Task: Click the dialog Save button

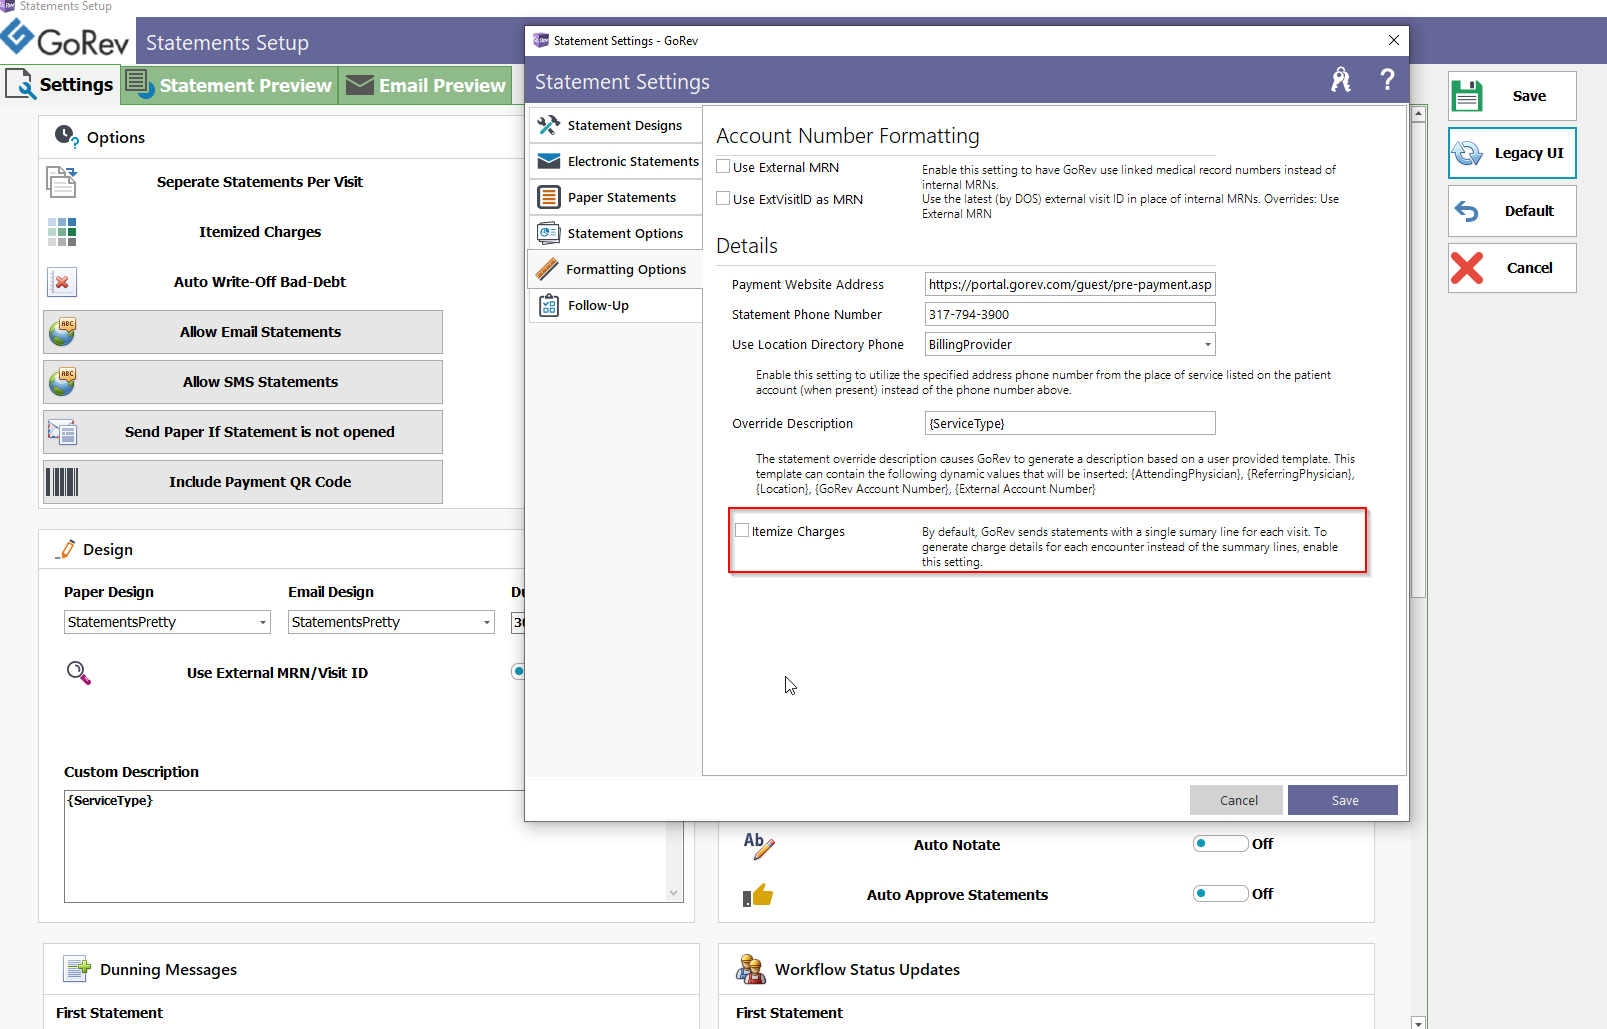Action: (1343, 800)
